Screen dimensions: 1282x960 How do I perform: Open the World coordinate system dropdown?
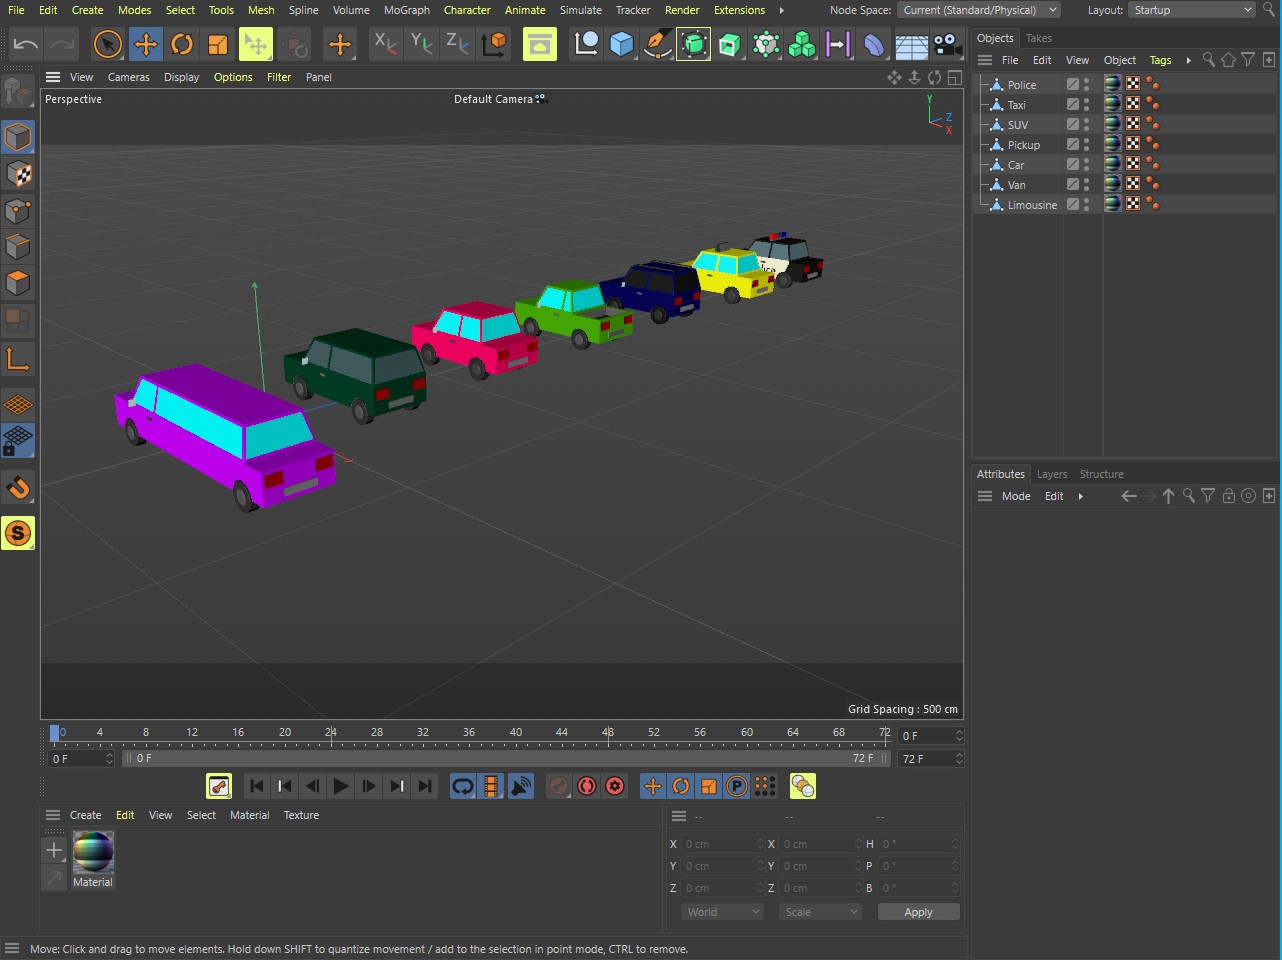[x=722, y=912]
